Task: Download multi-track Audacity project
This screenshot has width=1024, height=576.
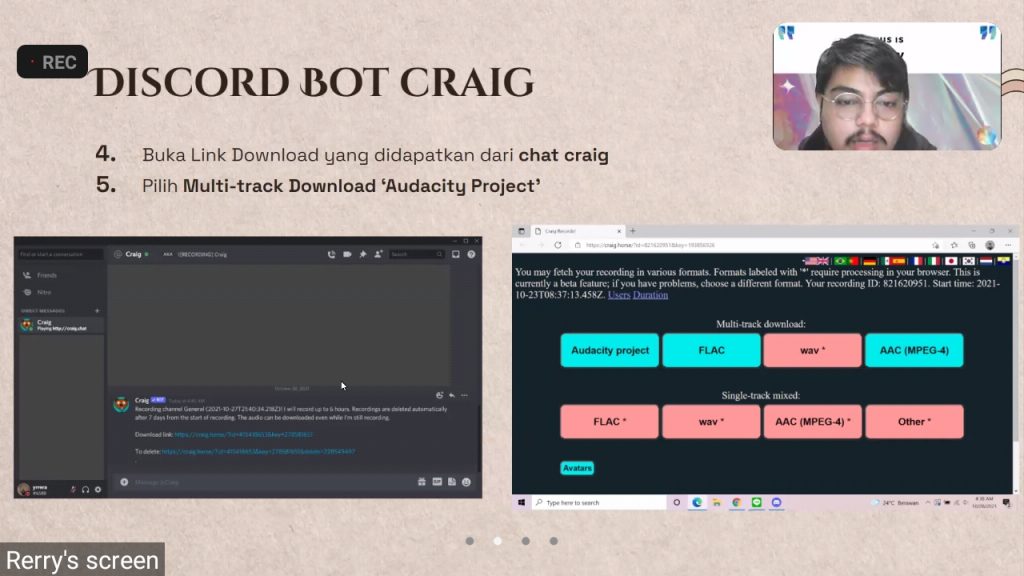Action: 610,350
